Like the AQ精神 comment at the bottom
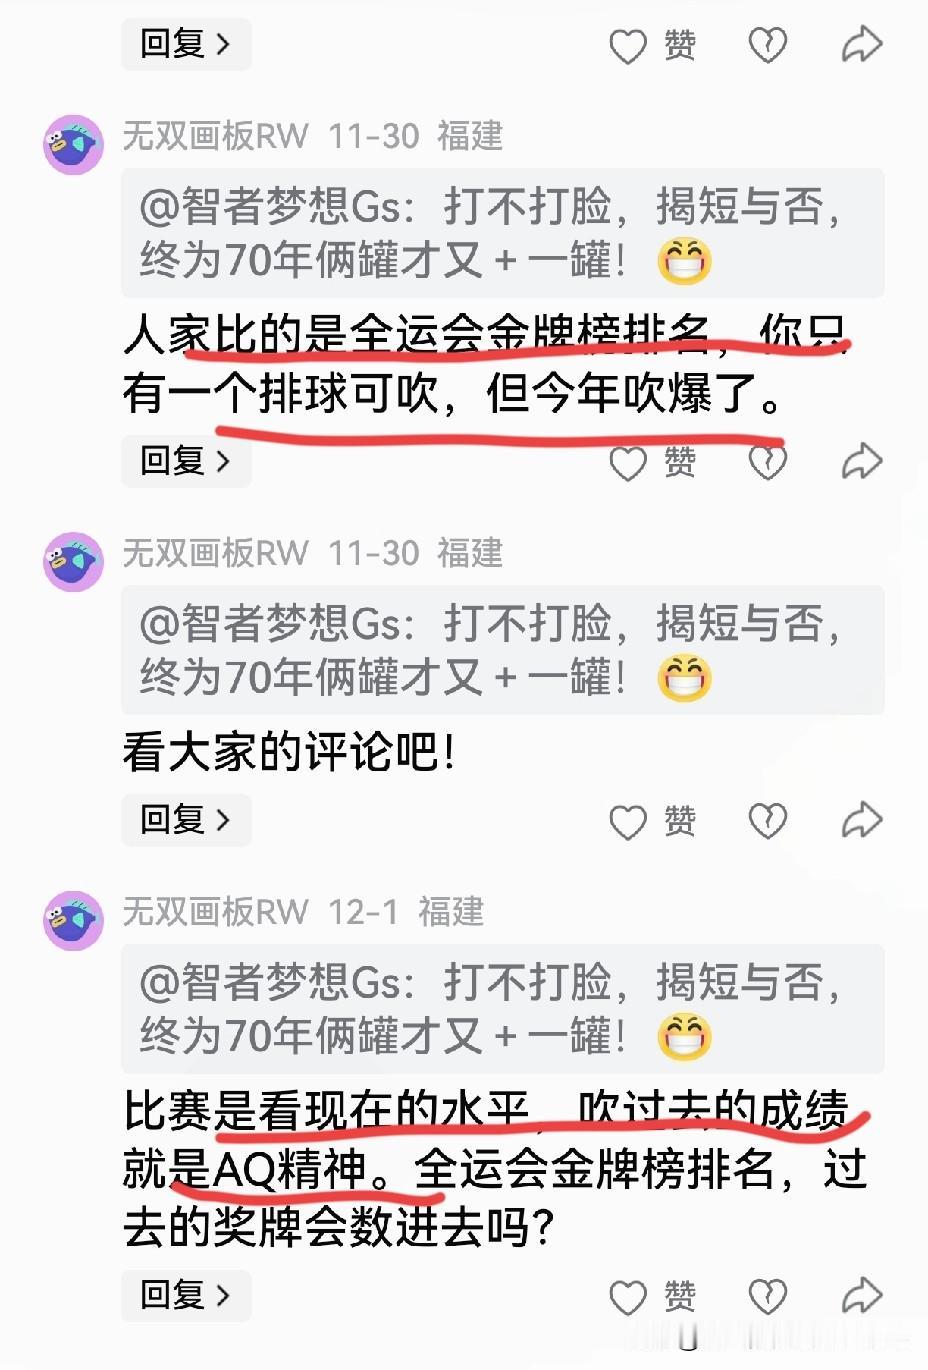The height and width of the screenshot is (1370, 928). point(628,1298)
